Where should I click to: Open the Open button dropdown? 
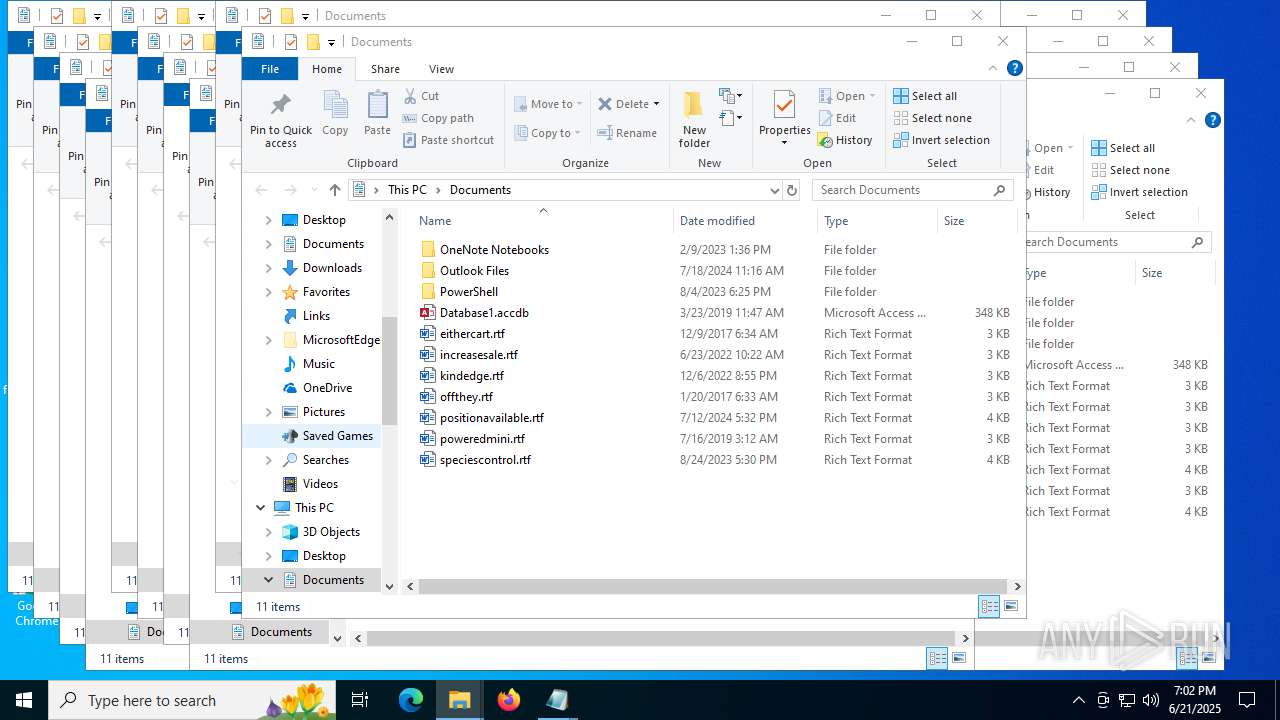coord(872,96)
